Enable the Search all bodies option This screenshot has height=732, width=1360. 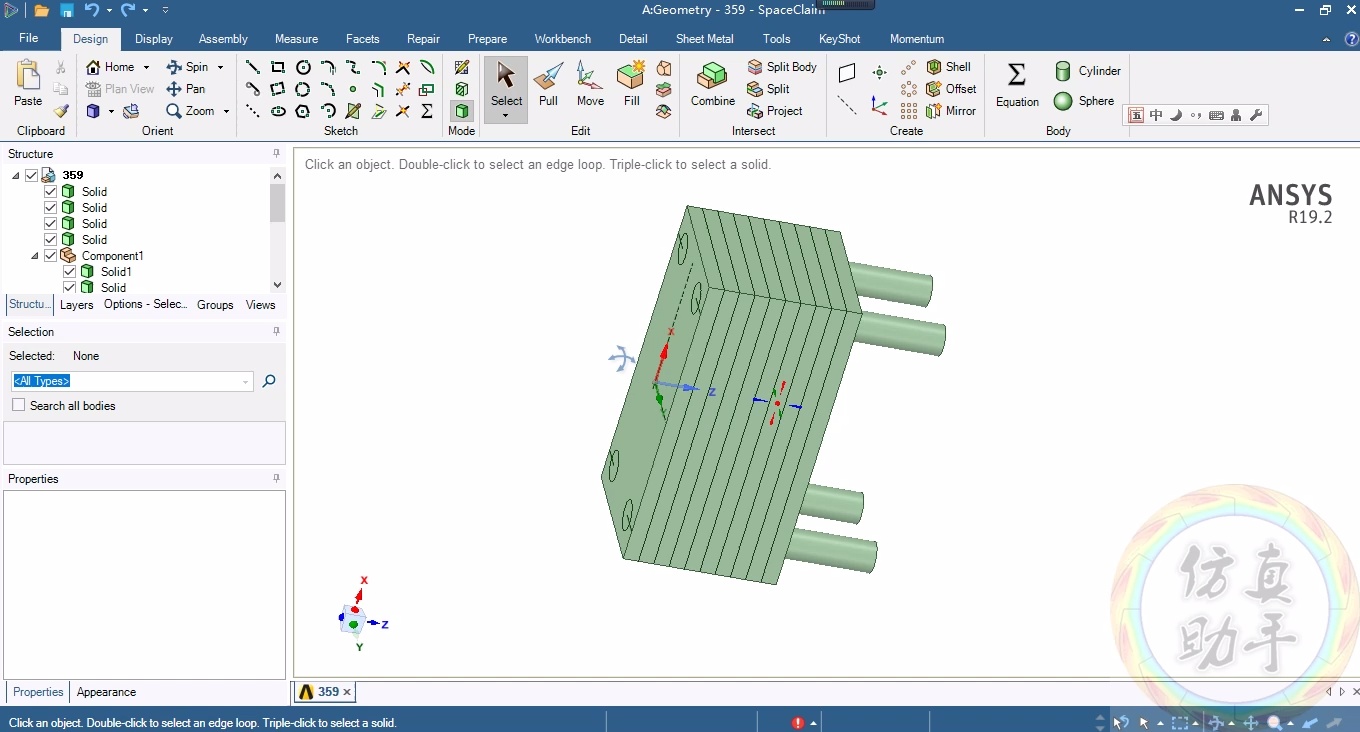pos(17,405)
